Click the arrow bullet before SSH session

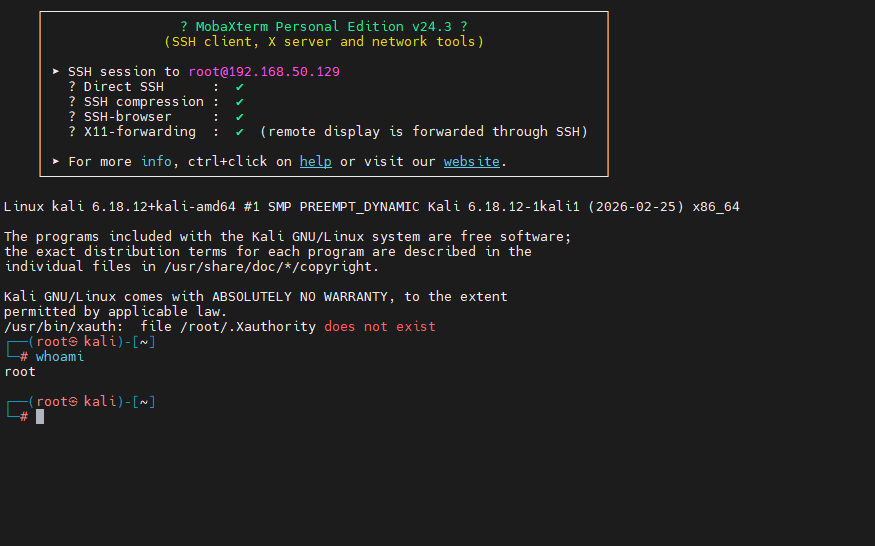click(x=56, y=72)
